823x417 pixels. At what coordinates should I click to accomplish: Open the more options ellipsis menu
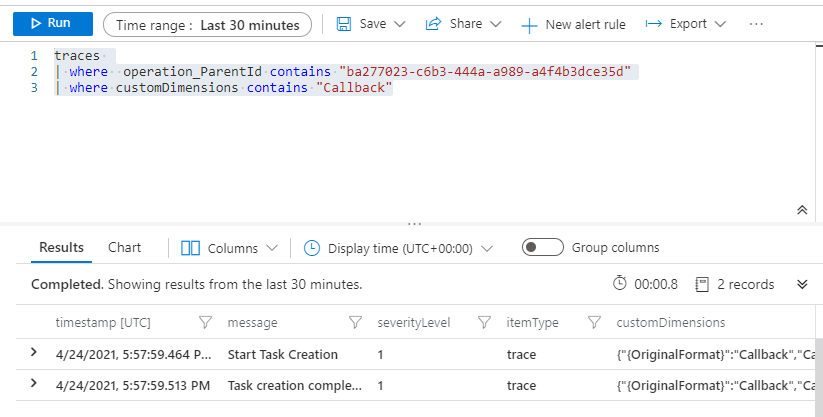pos(757,24)
